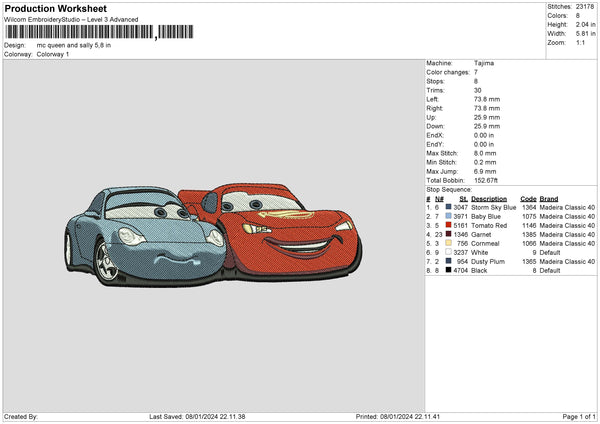Click 'Dusty Plum' description text
This screenshot has height=424, width=600.
click(x=488, y=262)
